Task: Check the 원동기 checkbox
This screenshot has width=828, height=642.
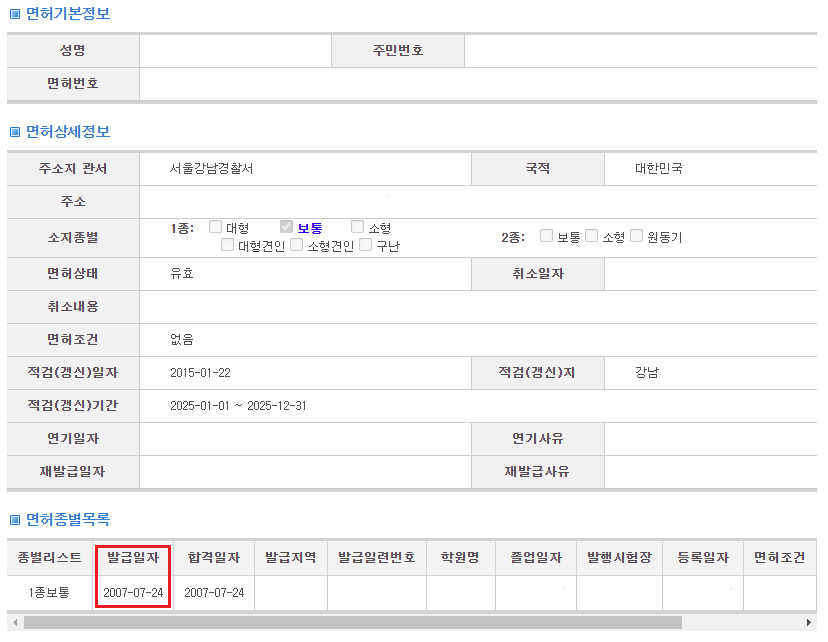Action: pyautogui.click(x=636, y=235)
